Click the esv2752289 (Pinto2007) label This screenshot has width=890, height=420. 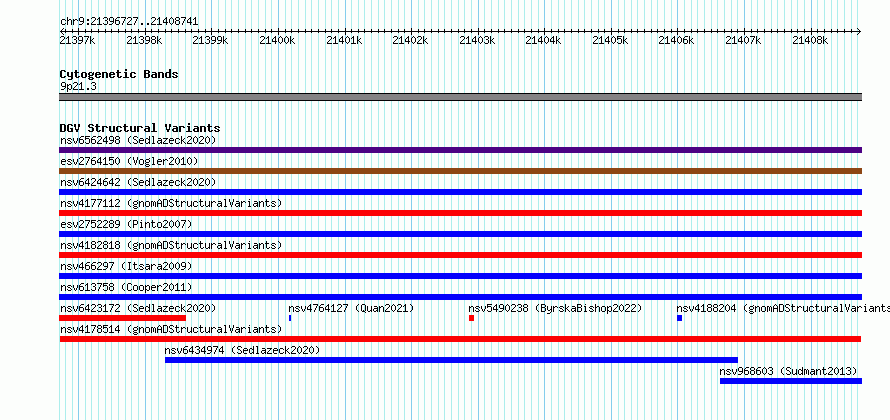[126, 224]
